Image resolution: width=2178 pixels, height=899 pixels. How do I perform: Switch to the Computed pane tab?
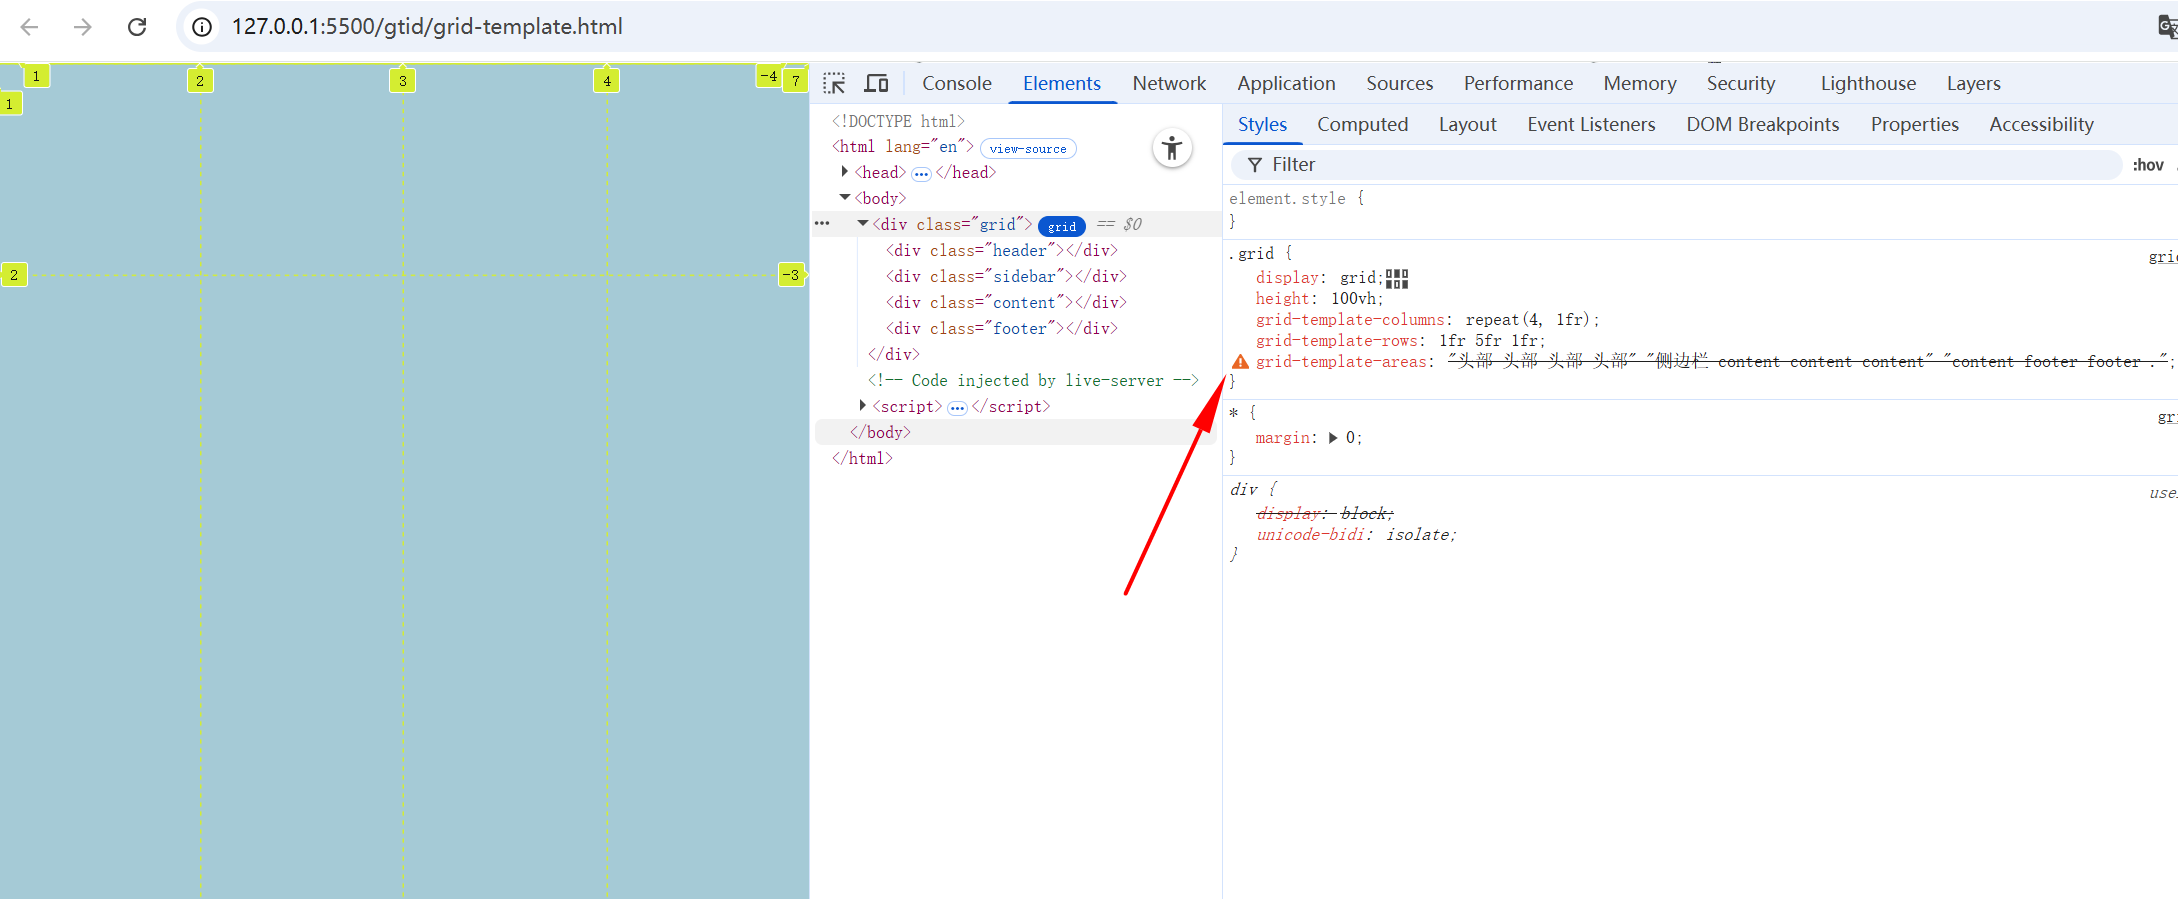click(1362, 124)
